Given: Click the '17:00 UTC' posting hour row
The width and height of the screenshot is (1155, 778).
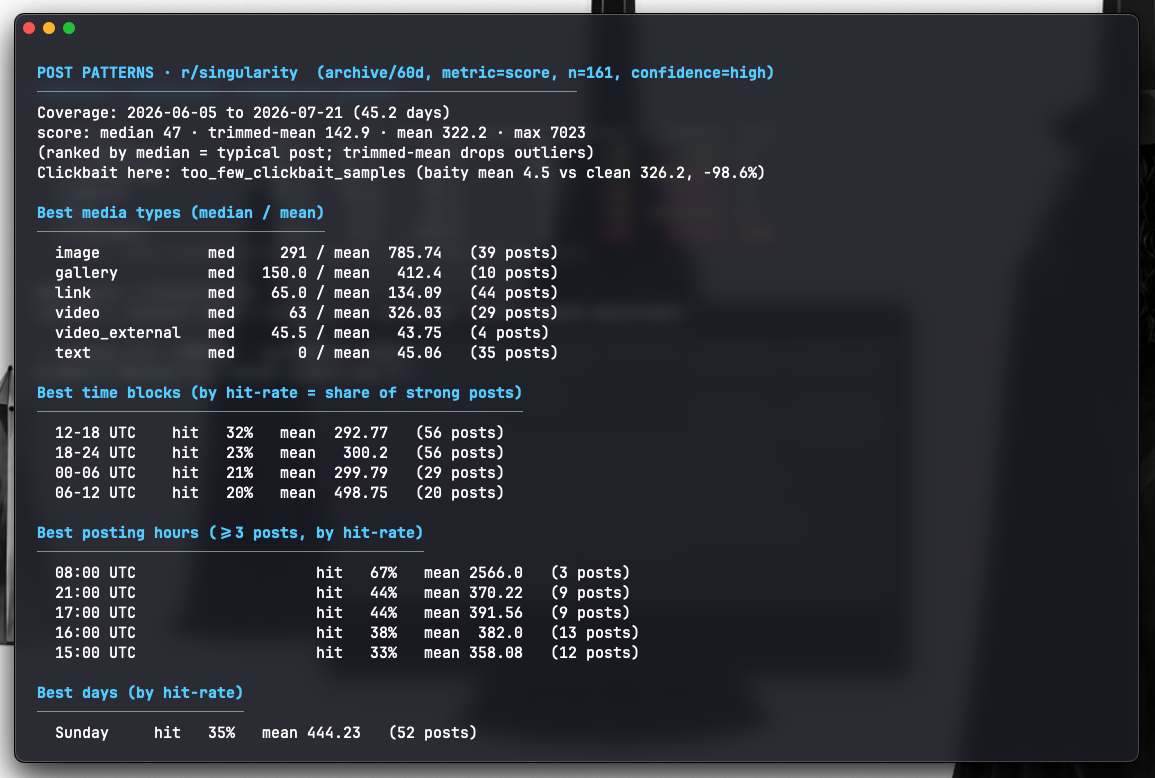Looking at the screenshot, I should click(x=342, y=612).
